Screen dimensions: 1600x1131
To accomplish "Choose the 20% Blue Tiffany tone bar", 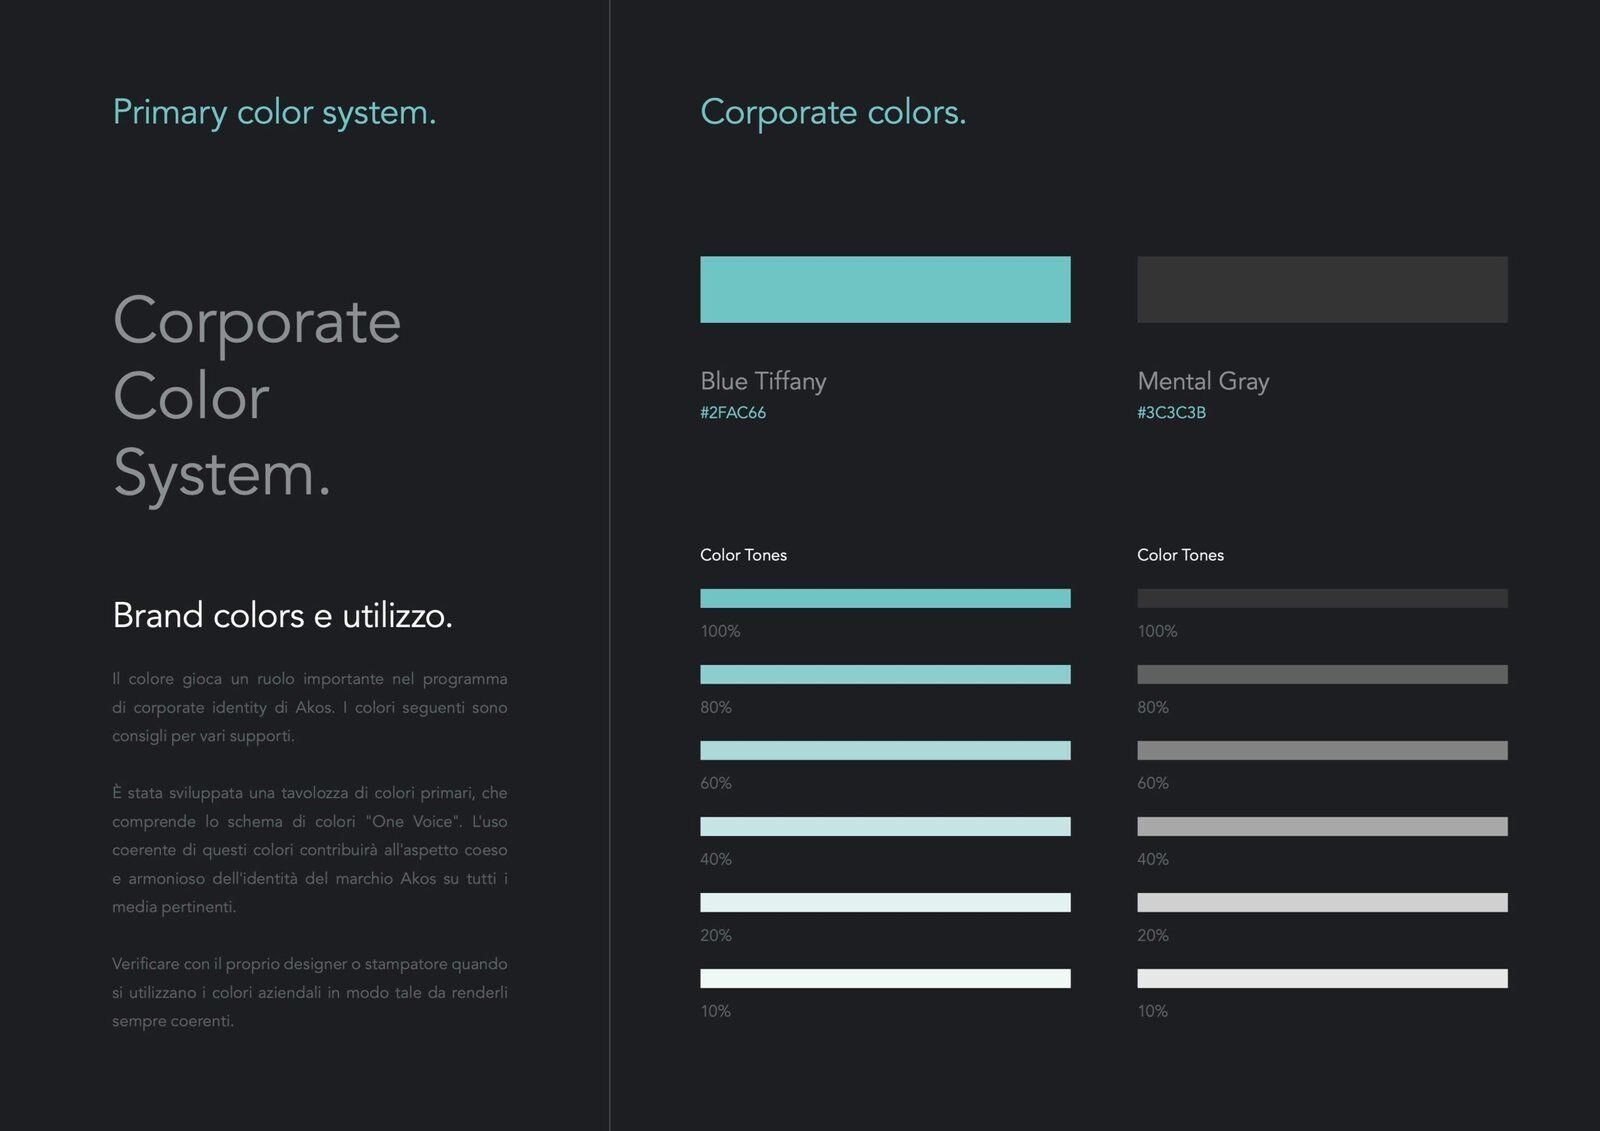I will [885, 902].
